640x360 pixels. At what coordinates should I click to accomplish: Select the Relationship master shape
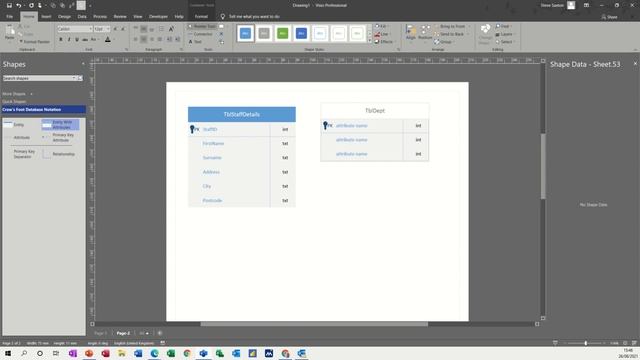pos(59,154)
